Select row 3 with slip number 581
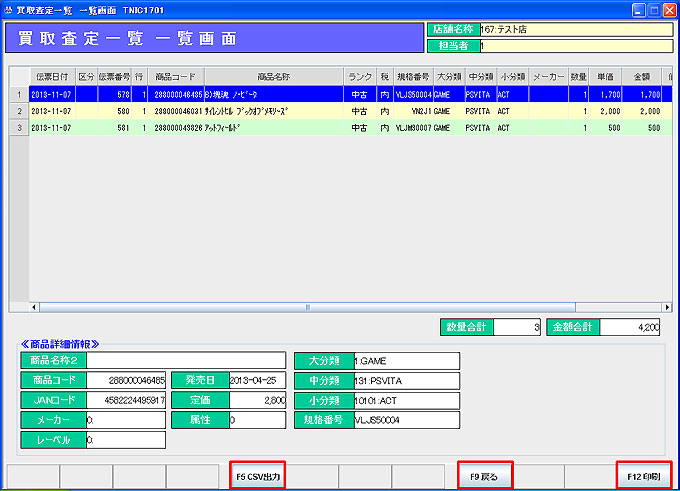 point(200,128)
